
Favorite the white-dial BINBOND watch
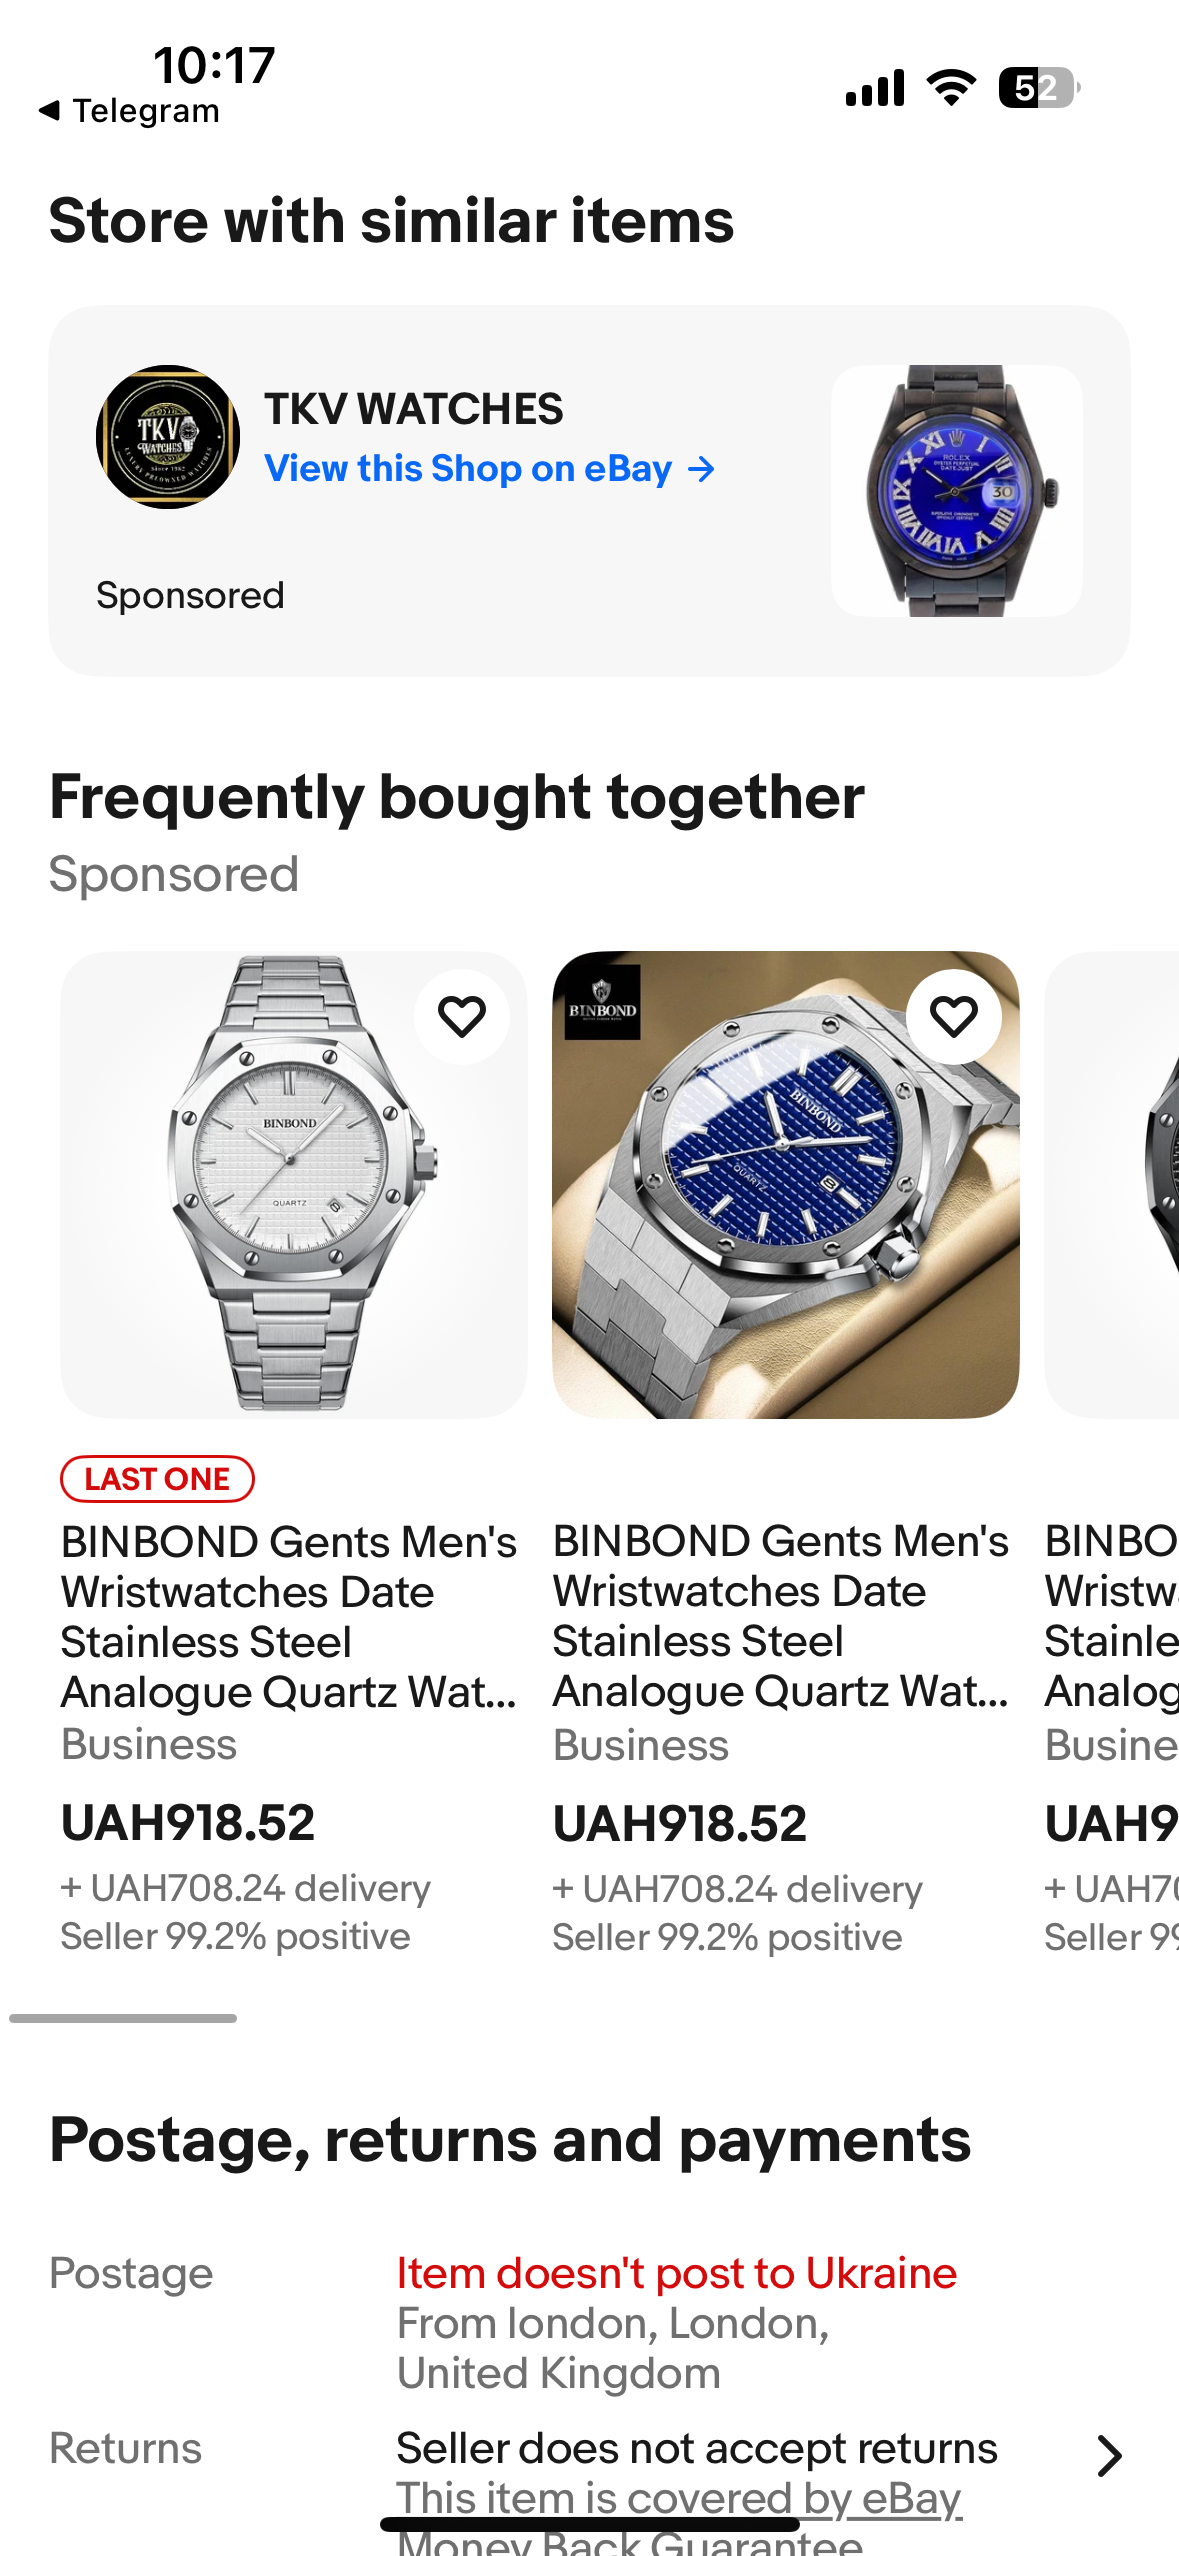pos(462,1017)
